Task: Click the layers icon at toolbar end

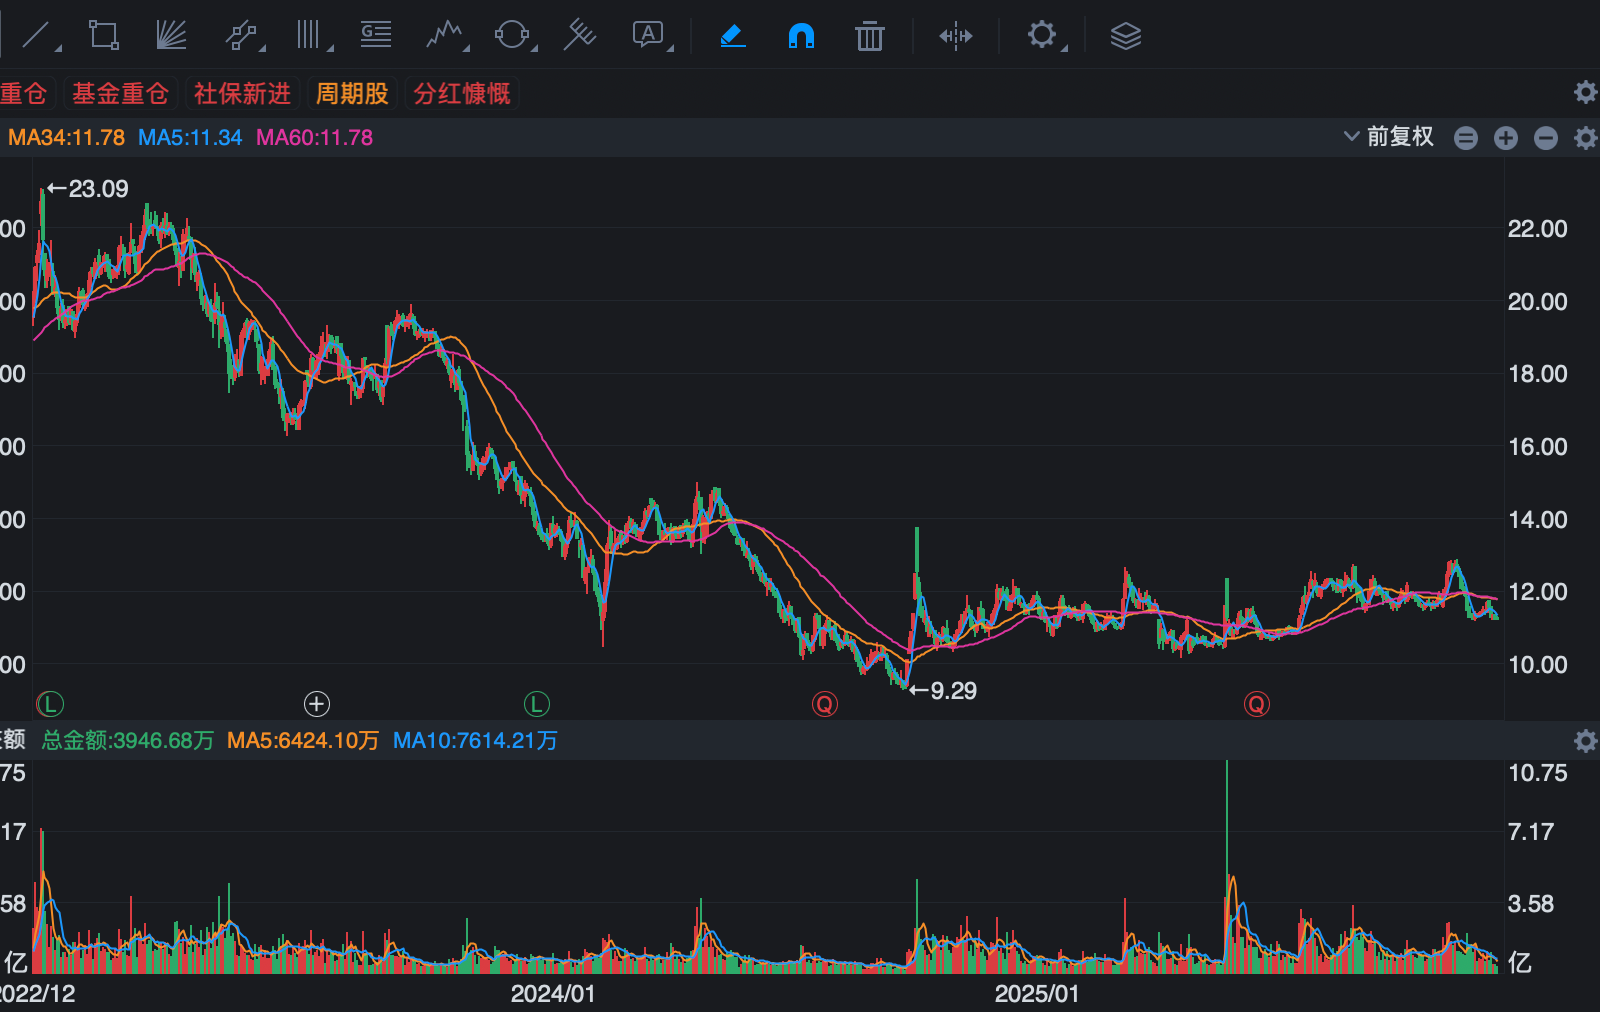Action: tap(1126, 35)
